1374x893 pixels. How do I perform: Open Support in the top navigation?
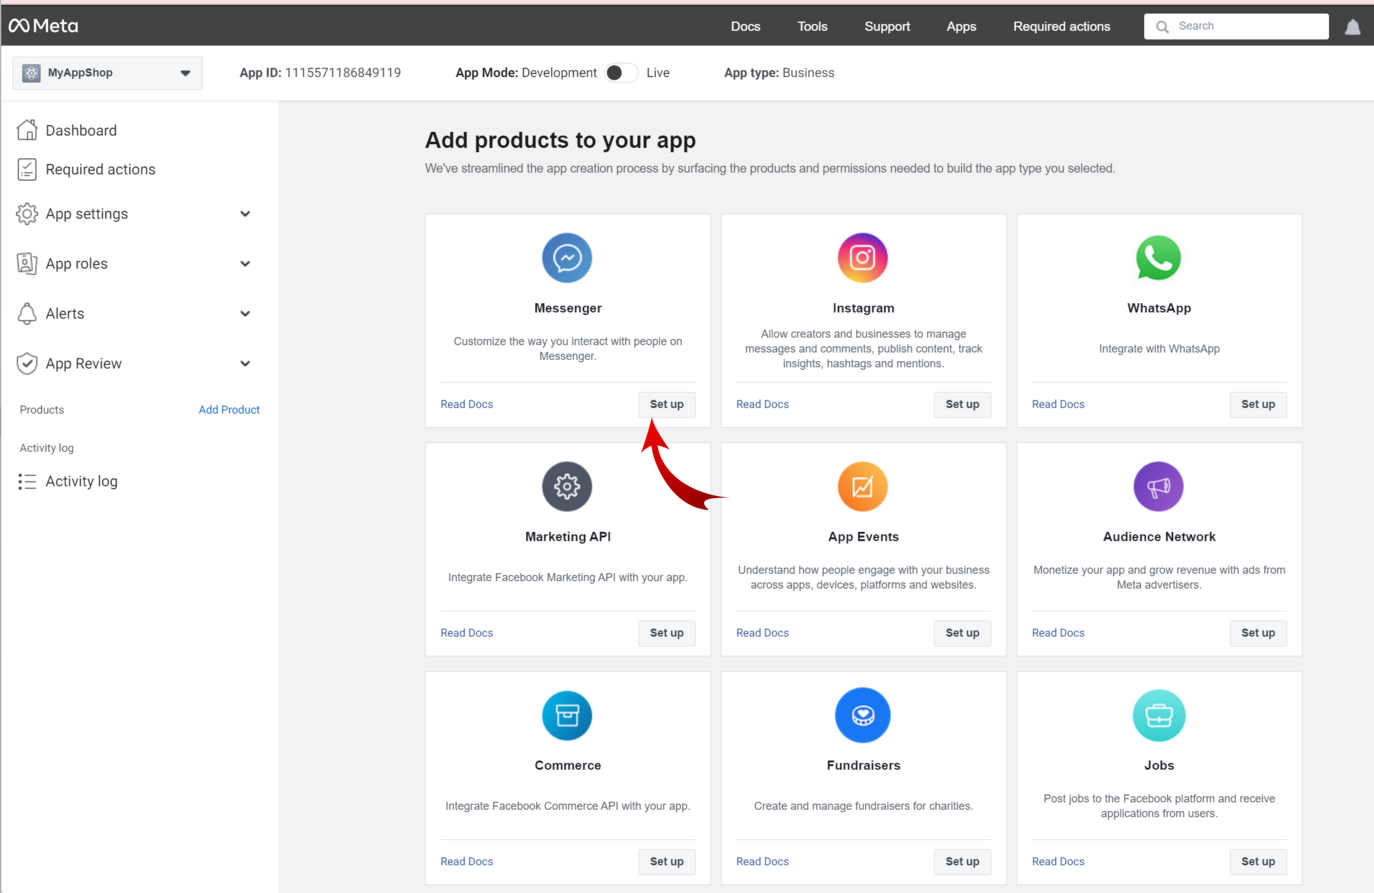point(887,27)
